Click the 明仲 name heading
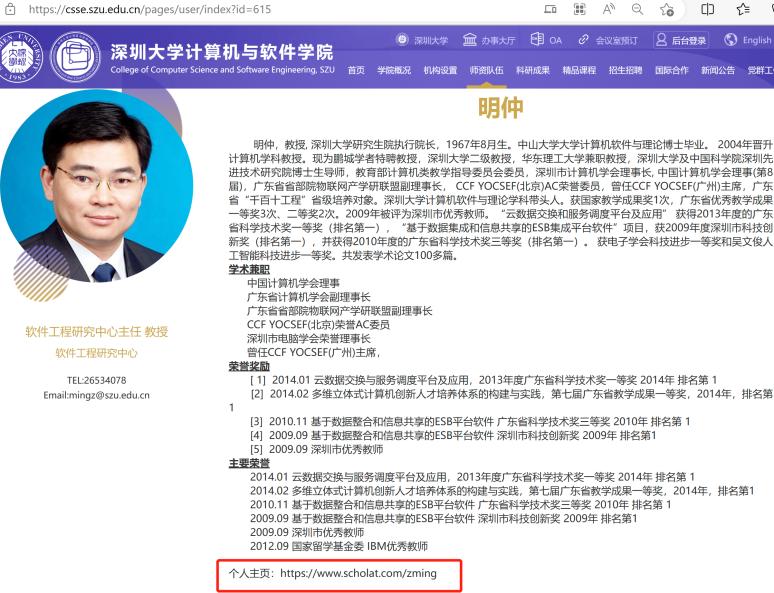 (500, 107)
